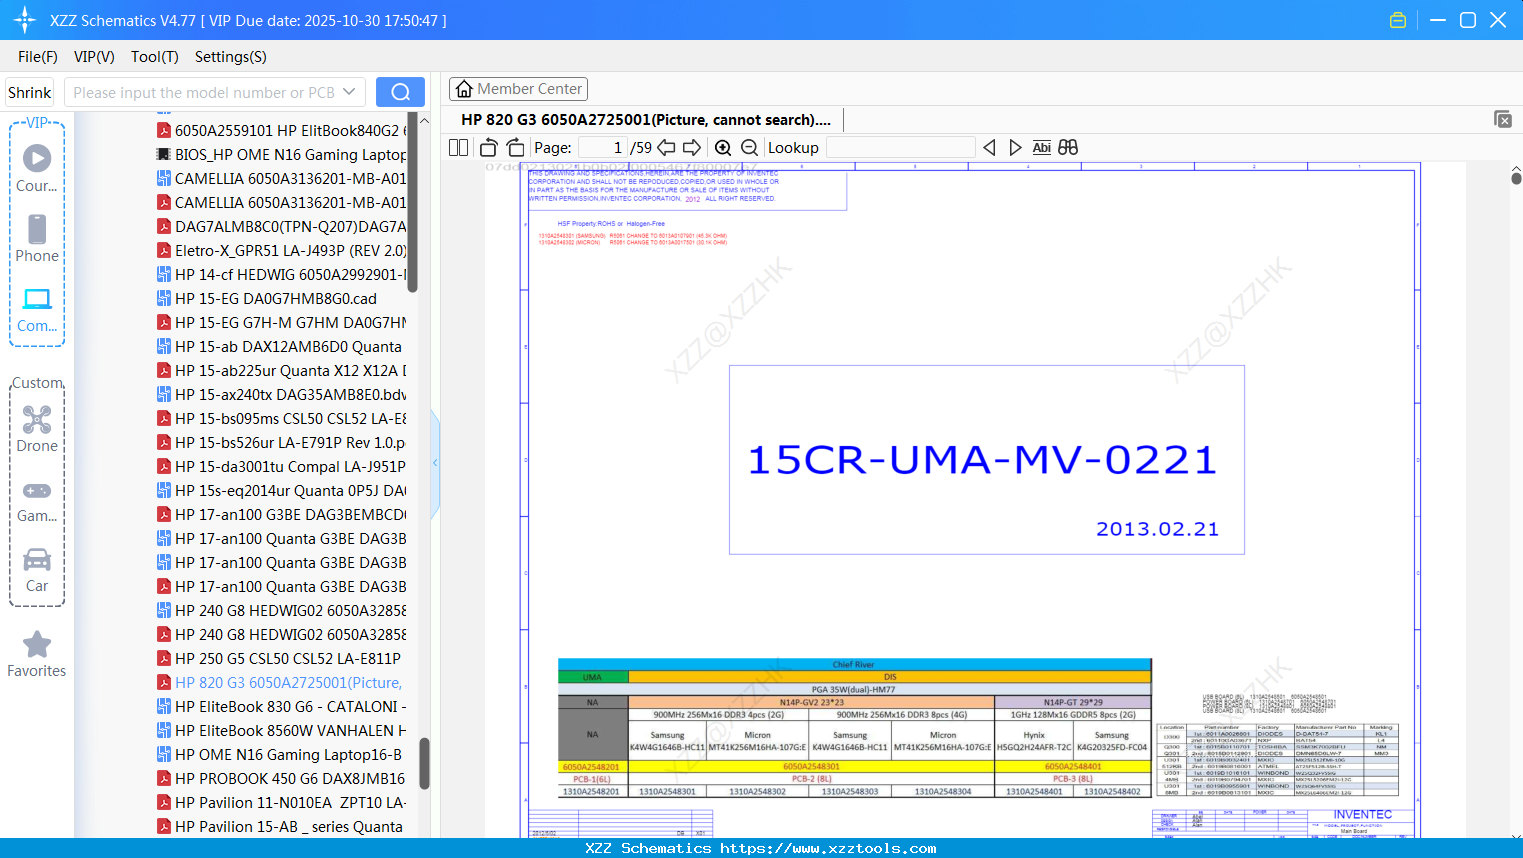Open the Tool(T) menu
The height and width of the screenshot is (858, 1523).
pyautogui.click(x=155, y=57)
